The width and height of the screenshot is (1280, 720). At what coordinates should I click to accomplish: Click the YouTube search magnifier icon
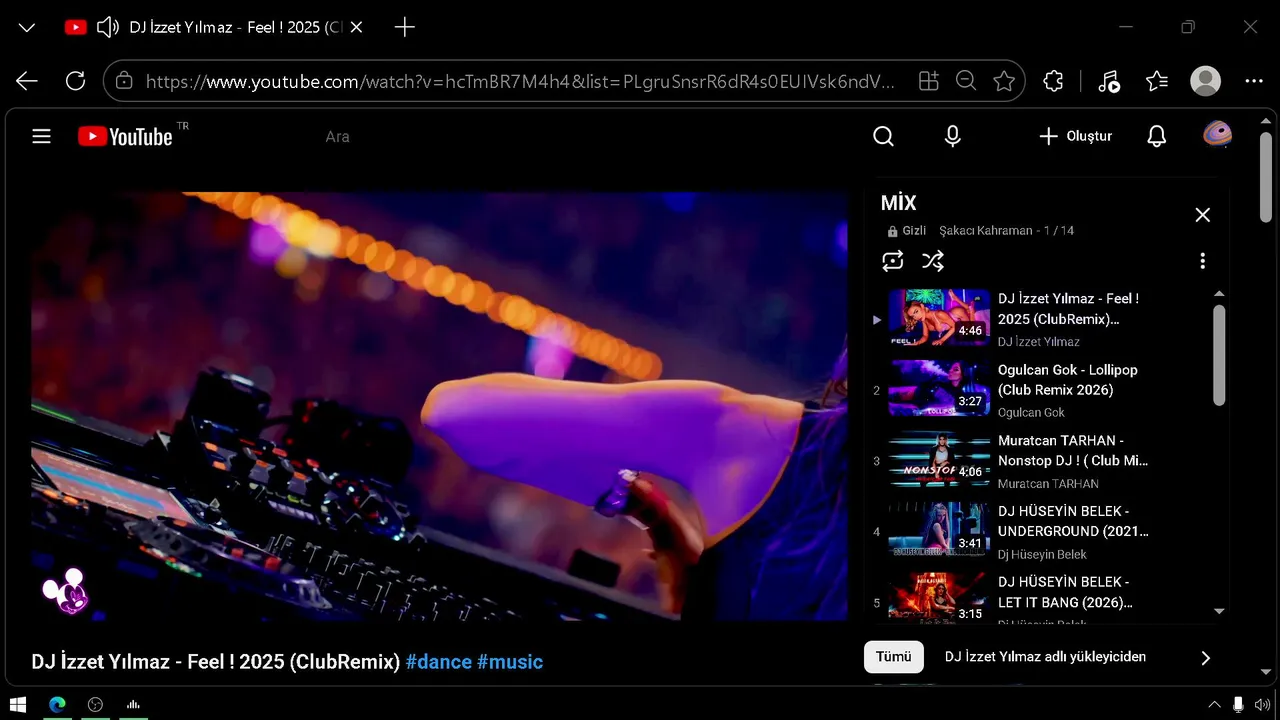click(x=883, y=136)
